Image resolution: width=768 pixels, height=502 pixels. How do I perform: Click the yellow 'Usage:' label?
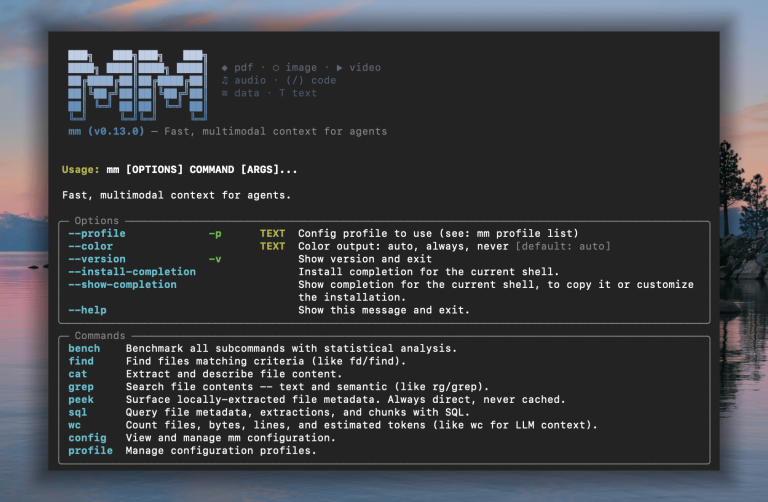[x=81, y=169]
